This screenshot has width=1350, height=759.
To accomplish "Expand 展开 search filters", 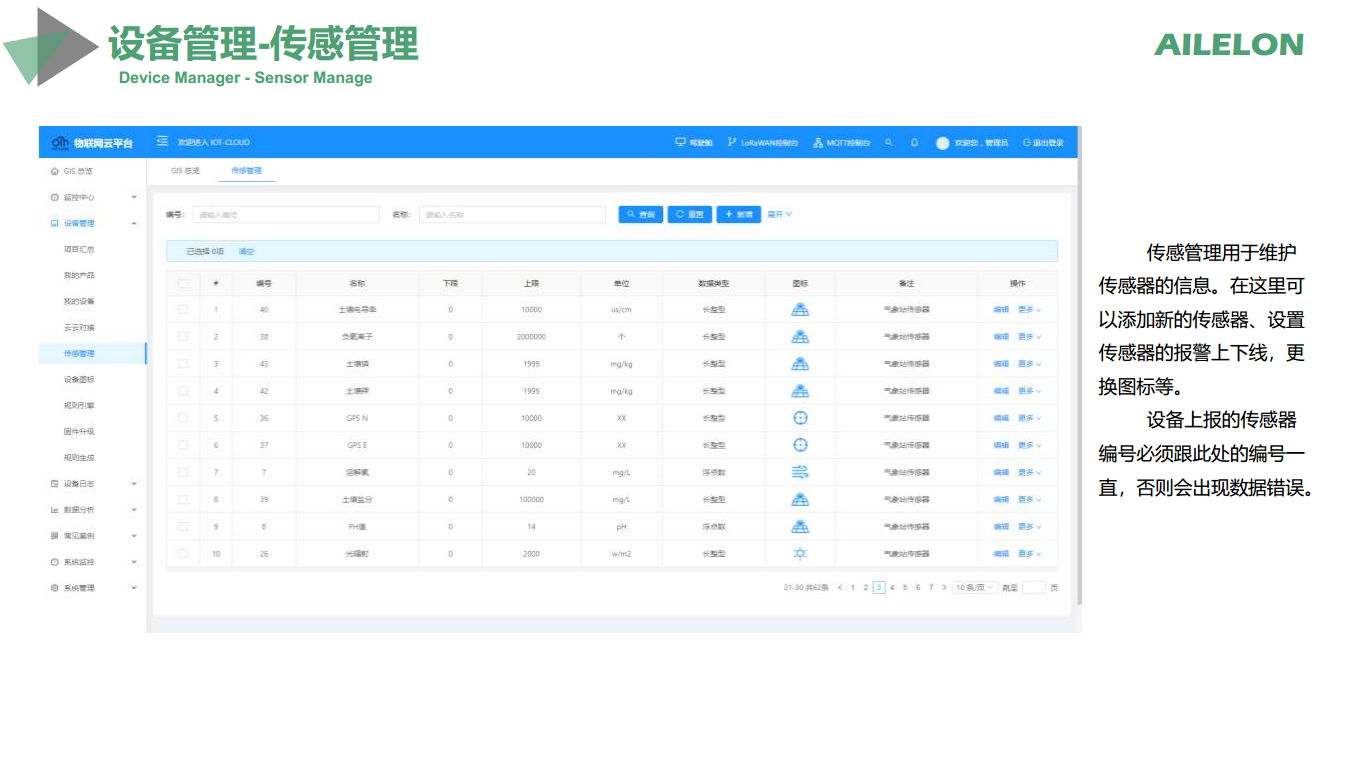I will pos(780,214).
